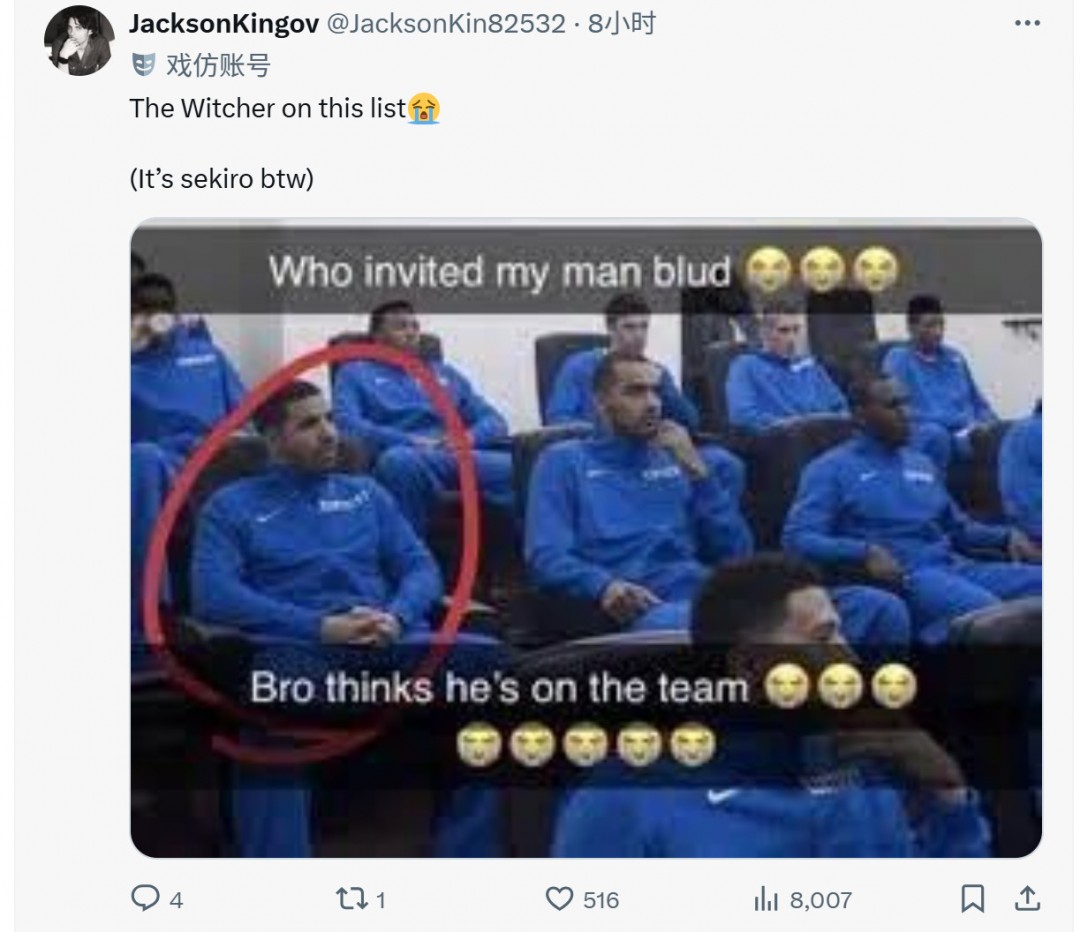1080x932 pixels.
Task: Bookmark this post
Action: (x=973, y=898)
